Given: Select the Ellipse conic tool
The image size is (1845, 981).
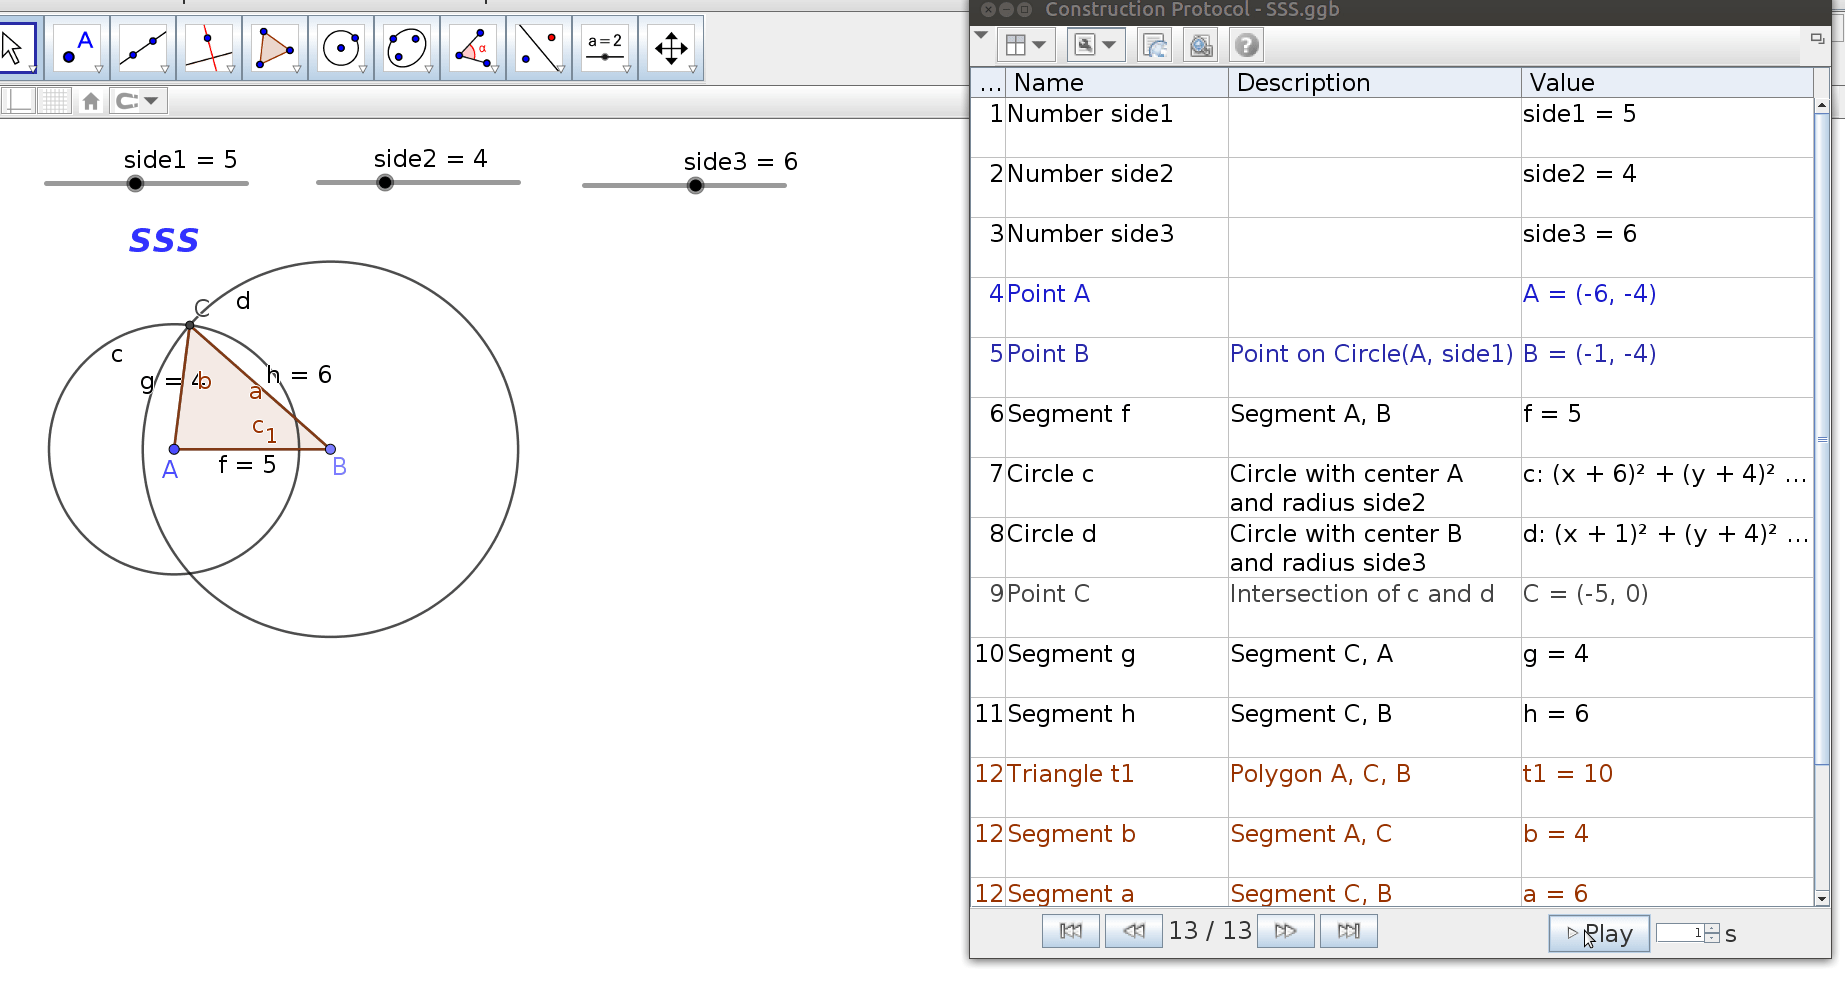Looking at the screenshot, I should pyautogui.click(x=407, y=48).
